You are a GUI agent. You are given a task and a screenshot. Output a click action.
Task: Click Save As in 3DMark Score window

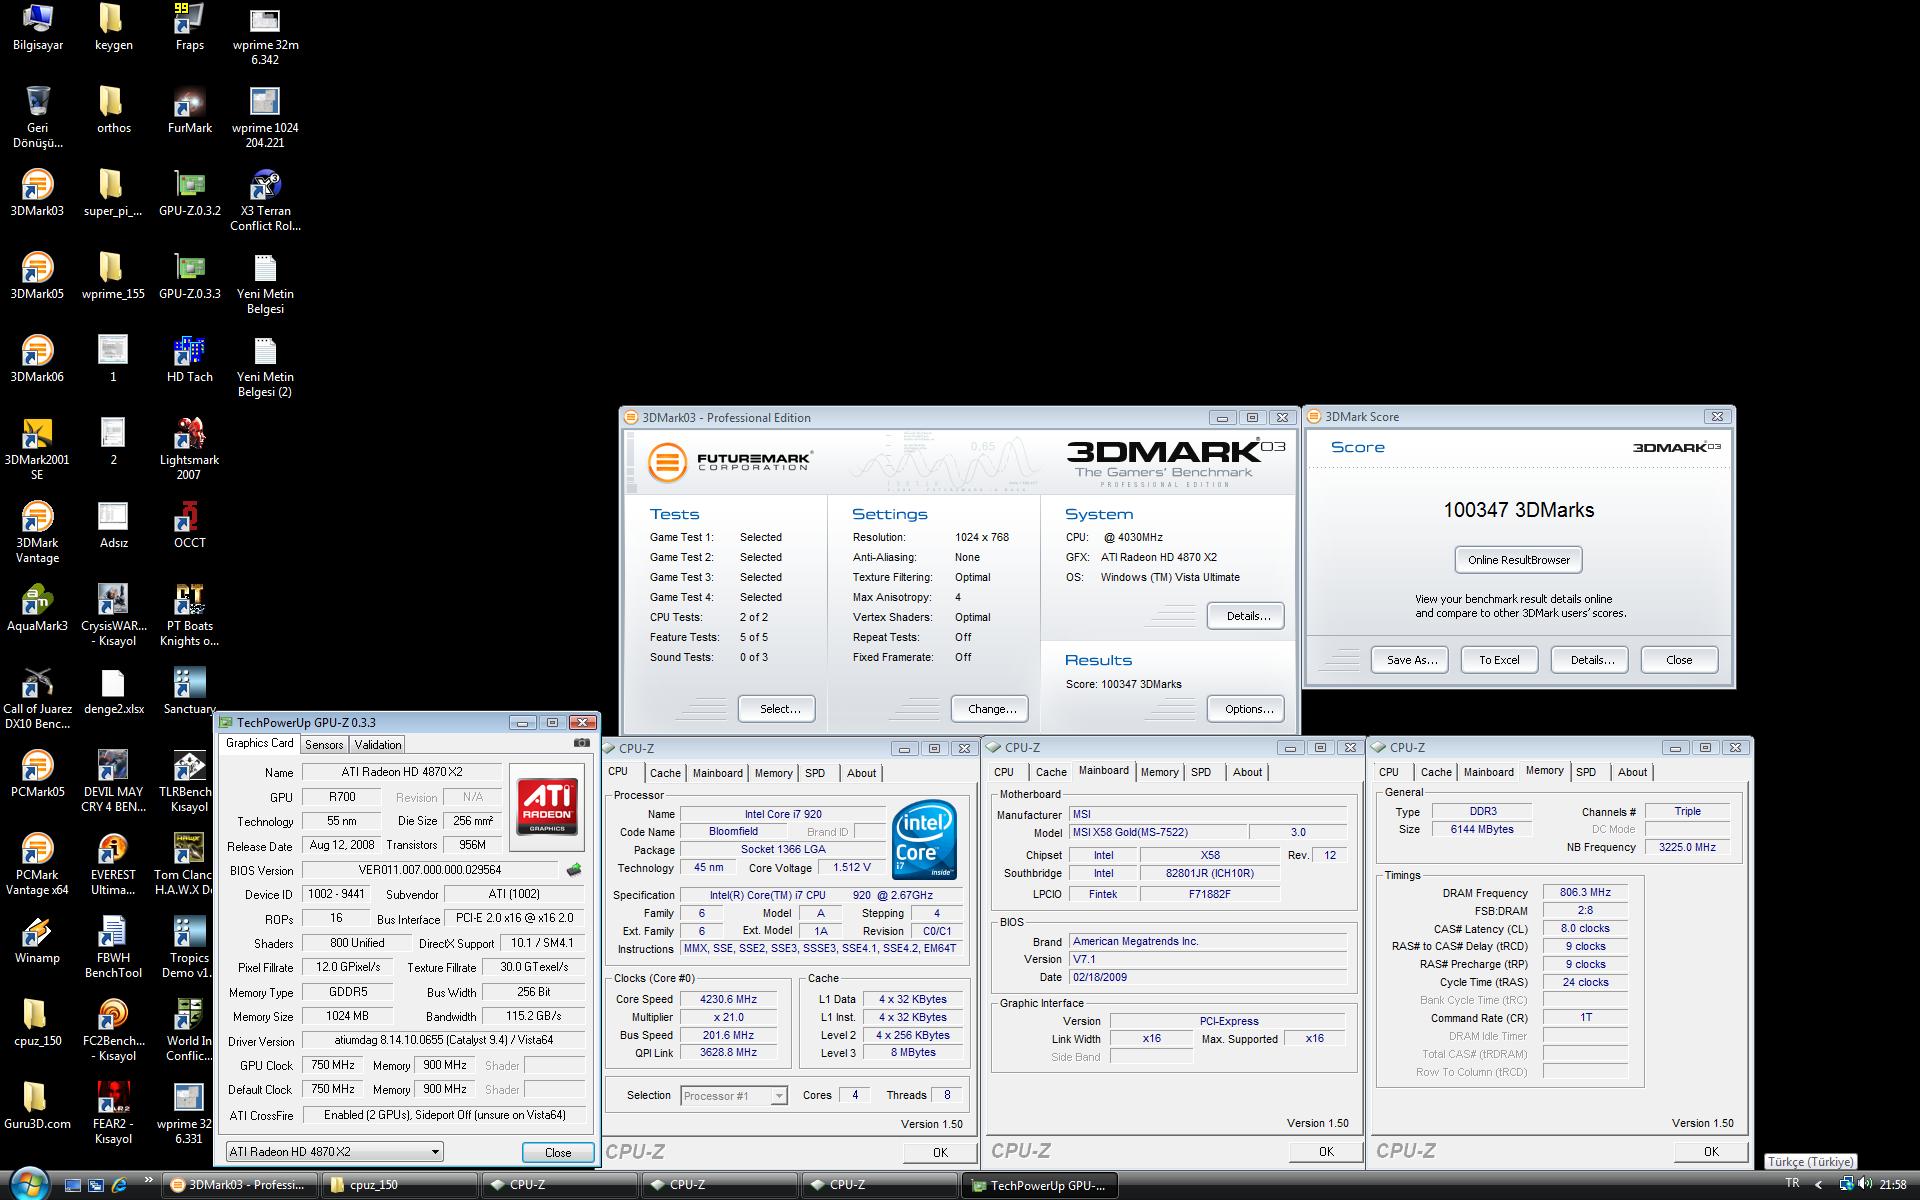coord(1411,660)
